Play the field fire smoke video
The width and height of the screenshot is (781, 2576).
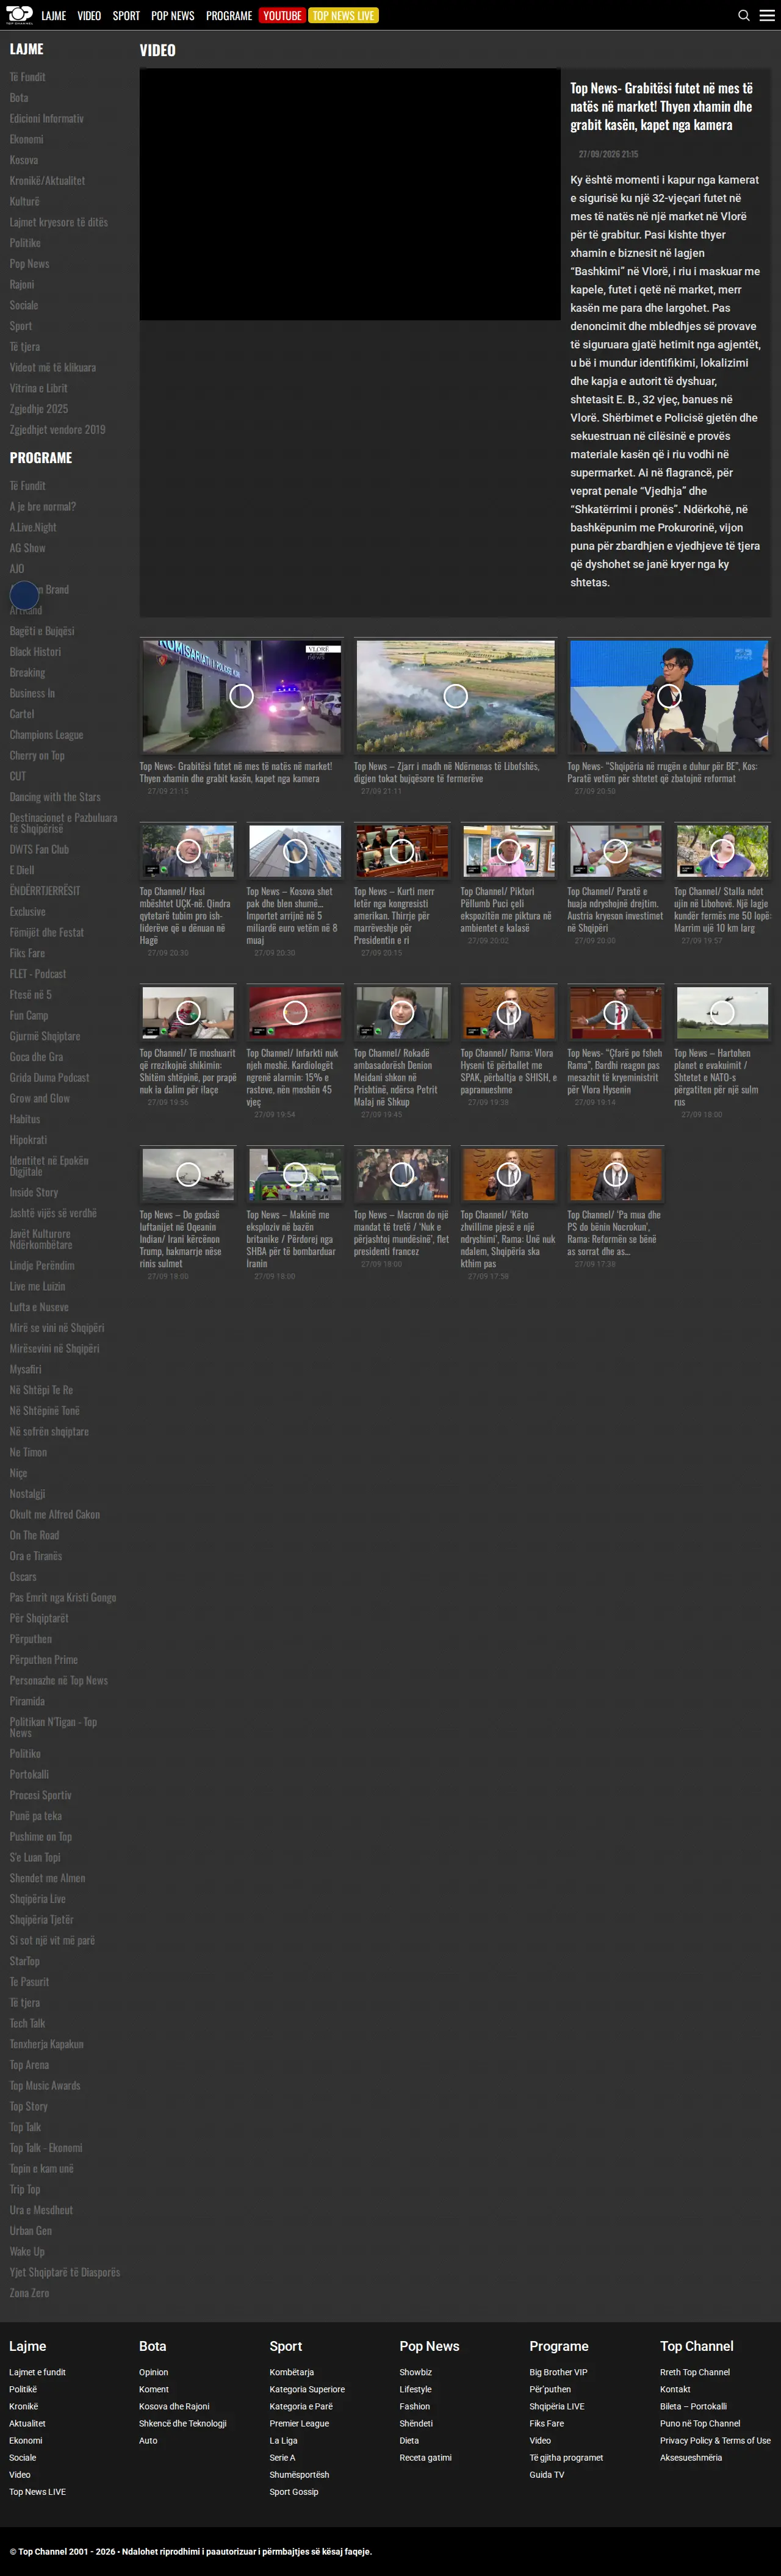coord(455,696)
